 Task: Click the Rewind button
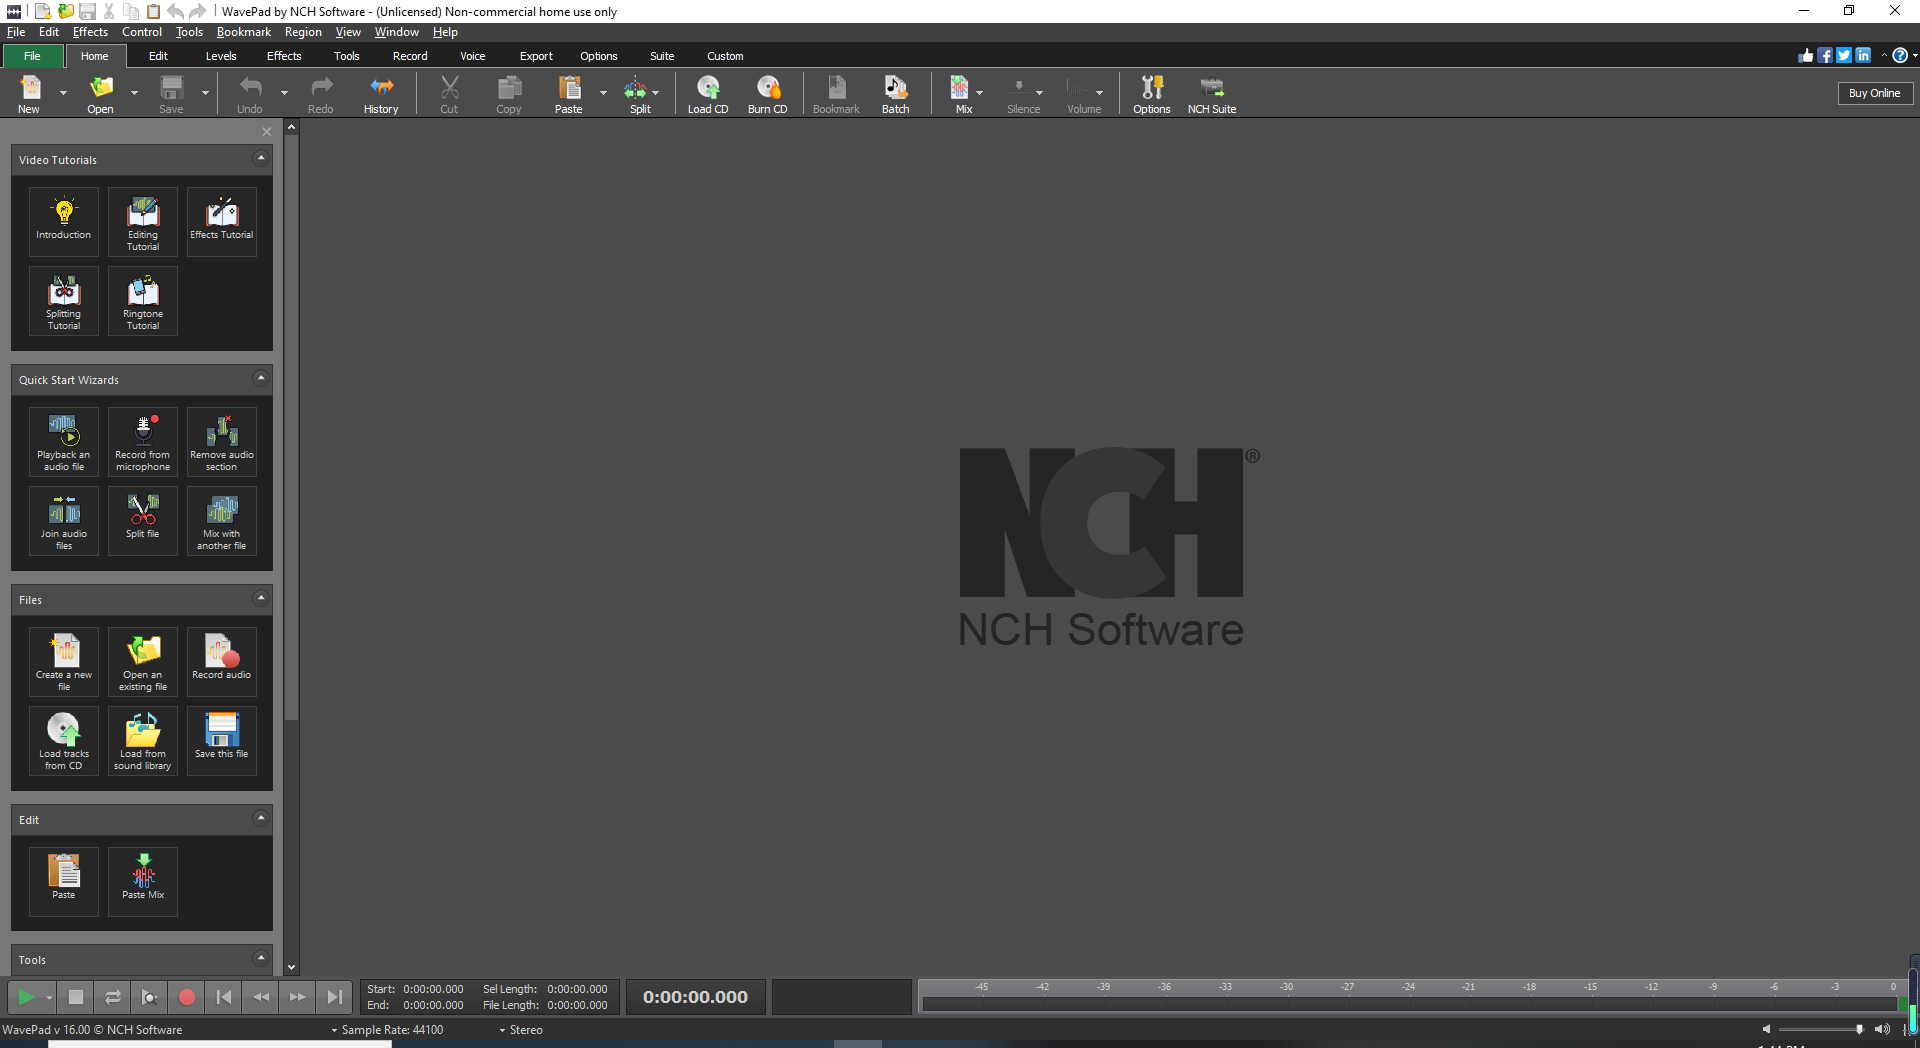tap(261, 997)
